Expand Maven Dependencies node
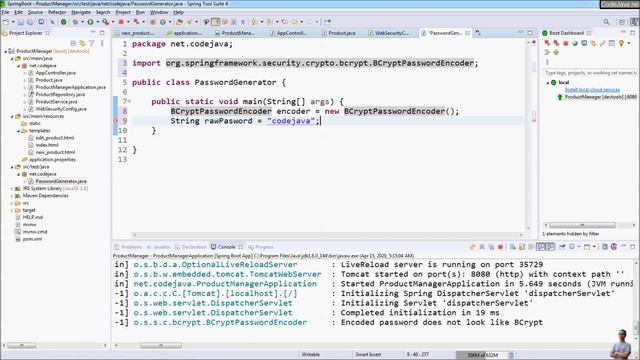Image resolution: width=640 pixels, height=360 pixels. pos(12,196)
